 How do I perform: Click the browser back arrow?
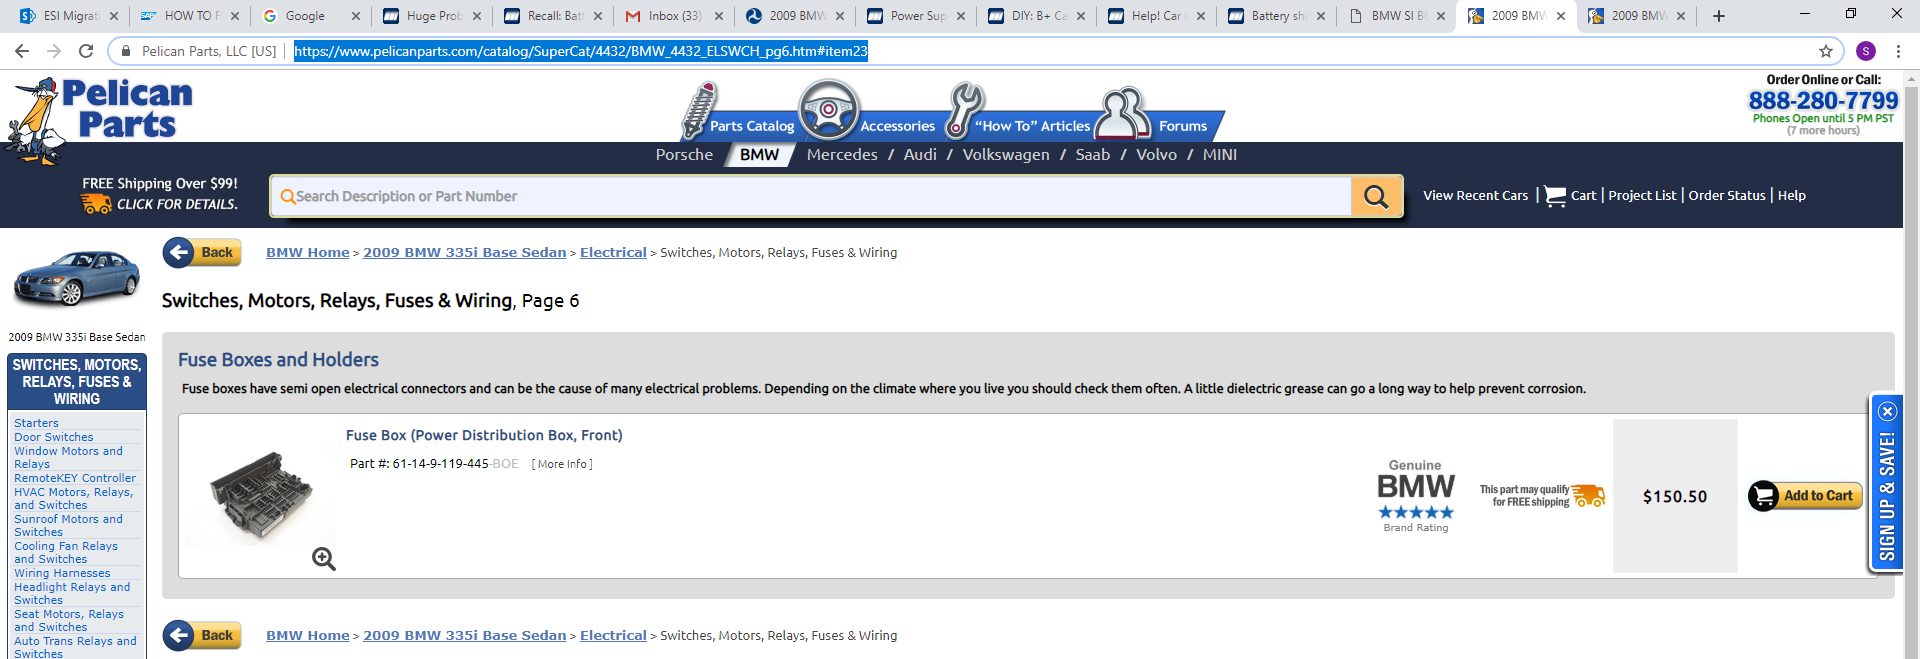point(22,51)
